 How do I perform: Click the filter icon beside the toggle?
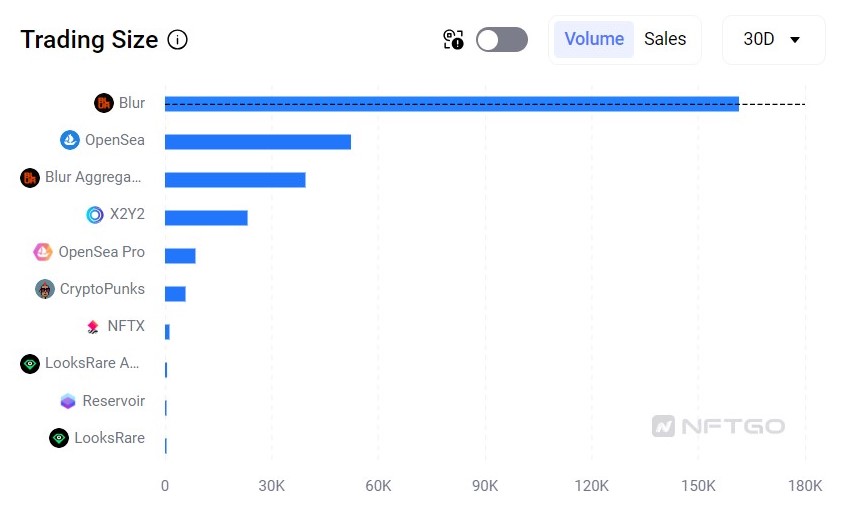click(453, 40)
